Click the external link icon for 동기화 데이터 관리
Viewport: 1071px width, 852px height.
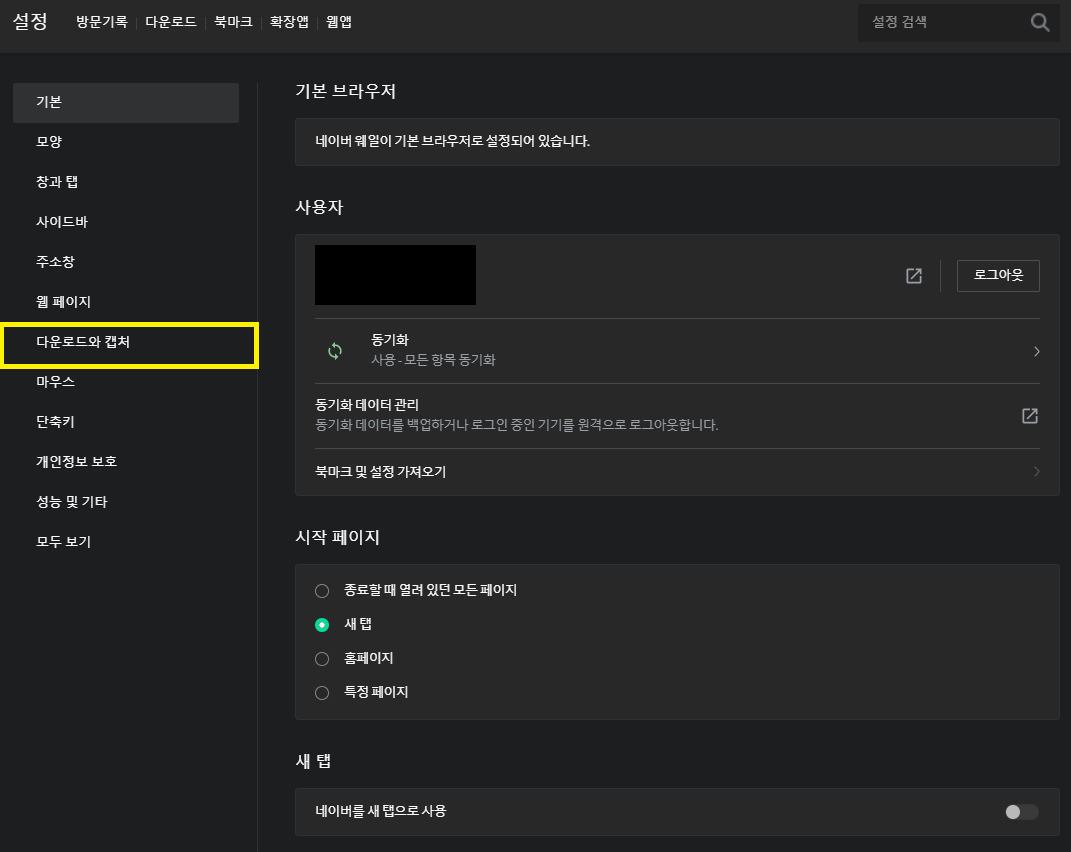1029,416
